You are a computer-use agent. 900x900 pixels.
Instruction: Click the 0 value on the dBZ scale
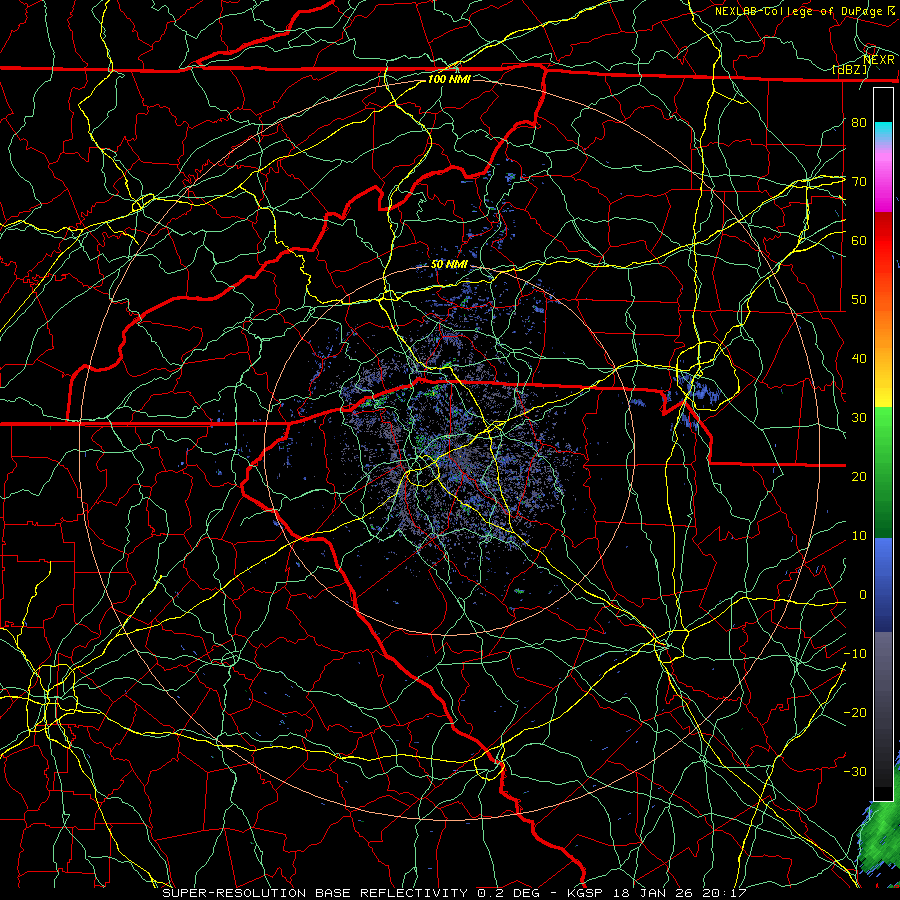point(863,595)
